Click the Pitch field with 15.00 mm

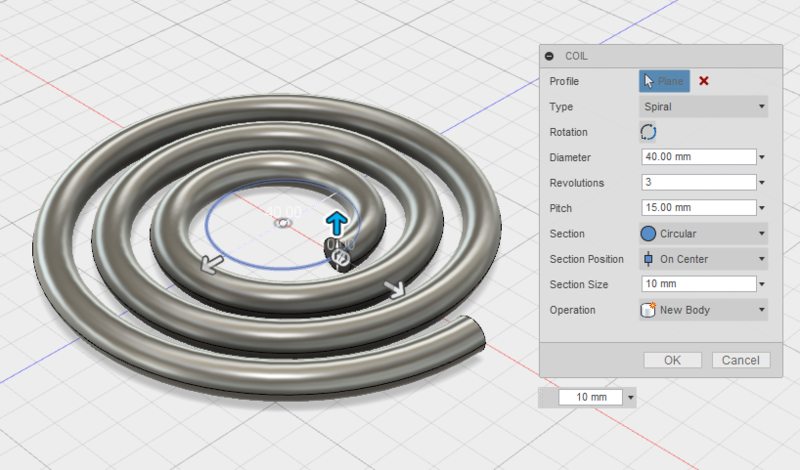tap(698, 208)
